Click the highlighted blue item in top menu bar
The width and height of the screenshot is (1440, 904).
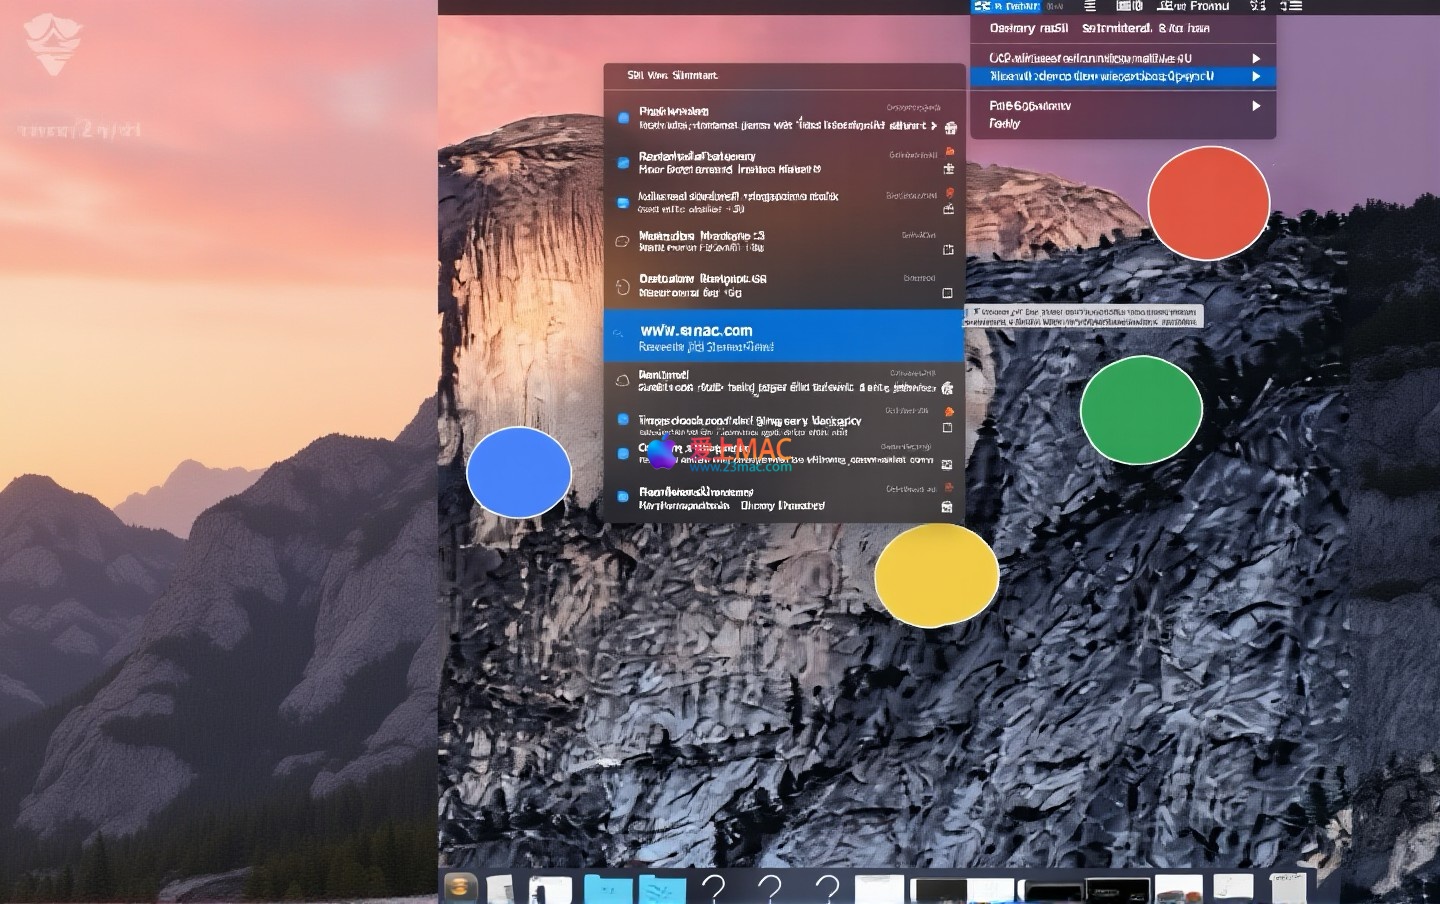click(1005, 6)
